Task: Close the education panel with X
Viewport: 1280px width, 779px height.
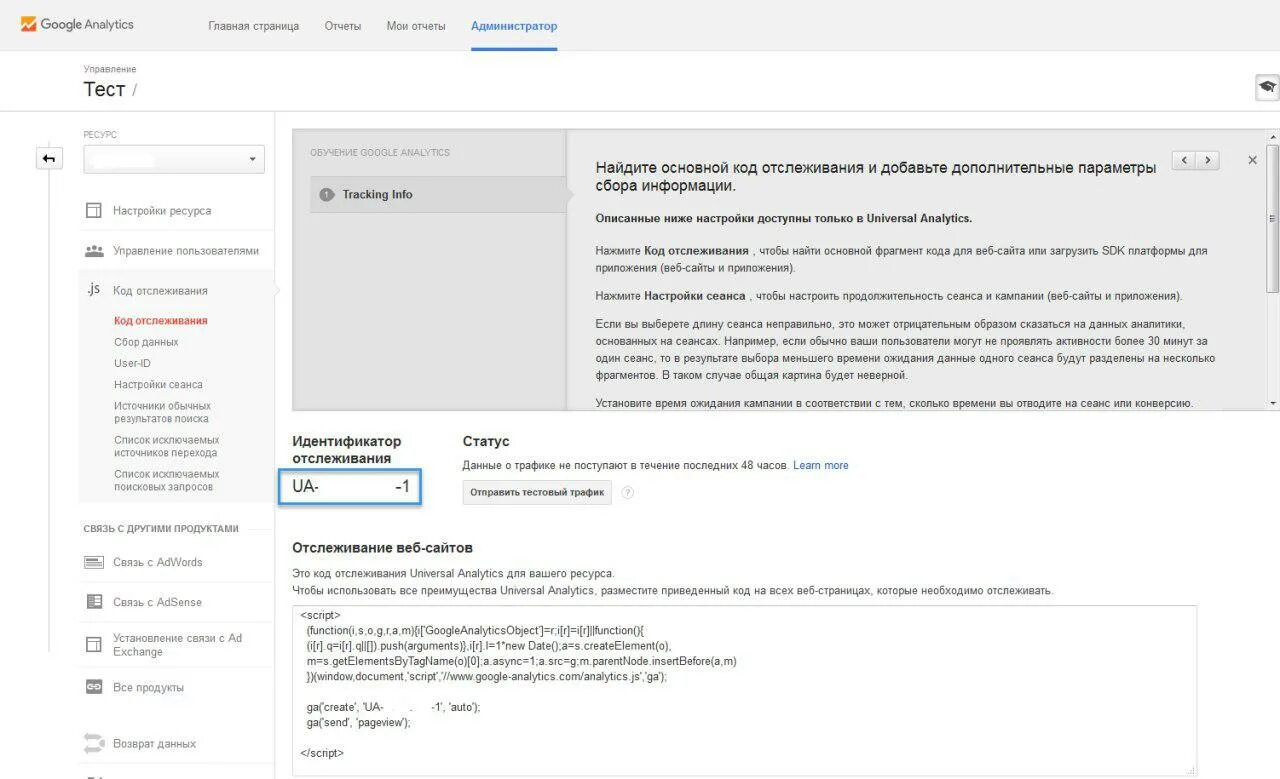Action: 1252,160
